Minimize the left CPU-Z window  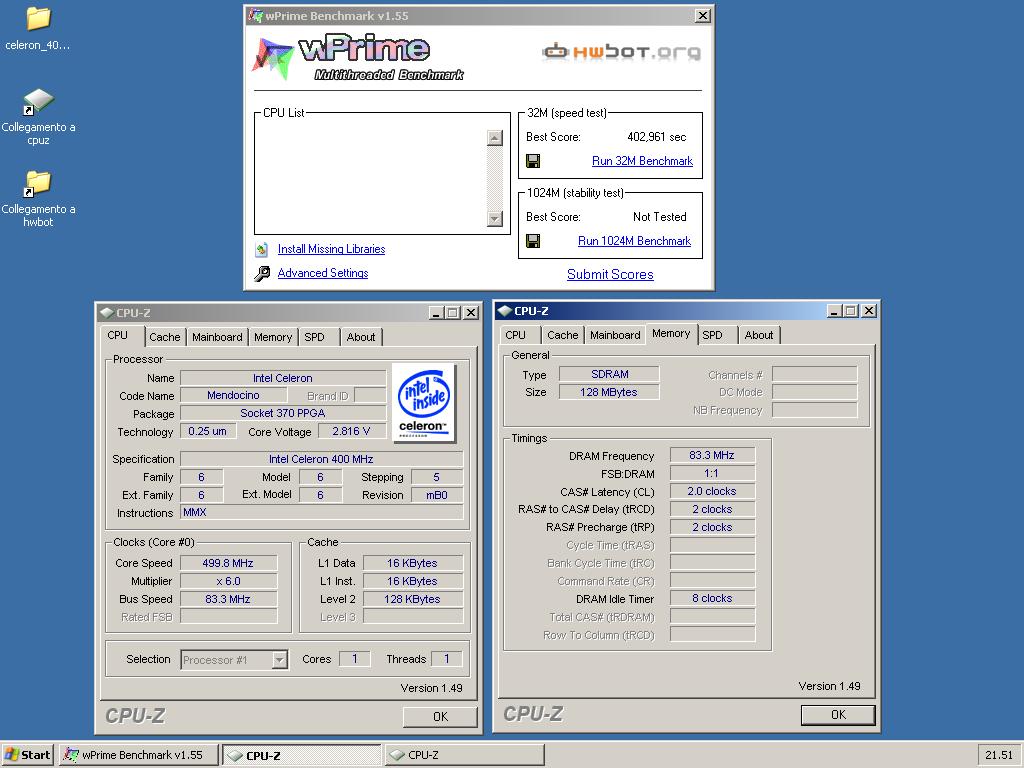point(436,313)
